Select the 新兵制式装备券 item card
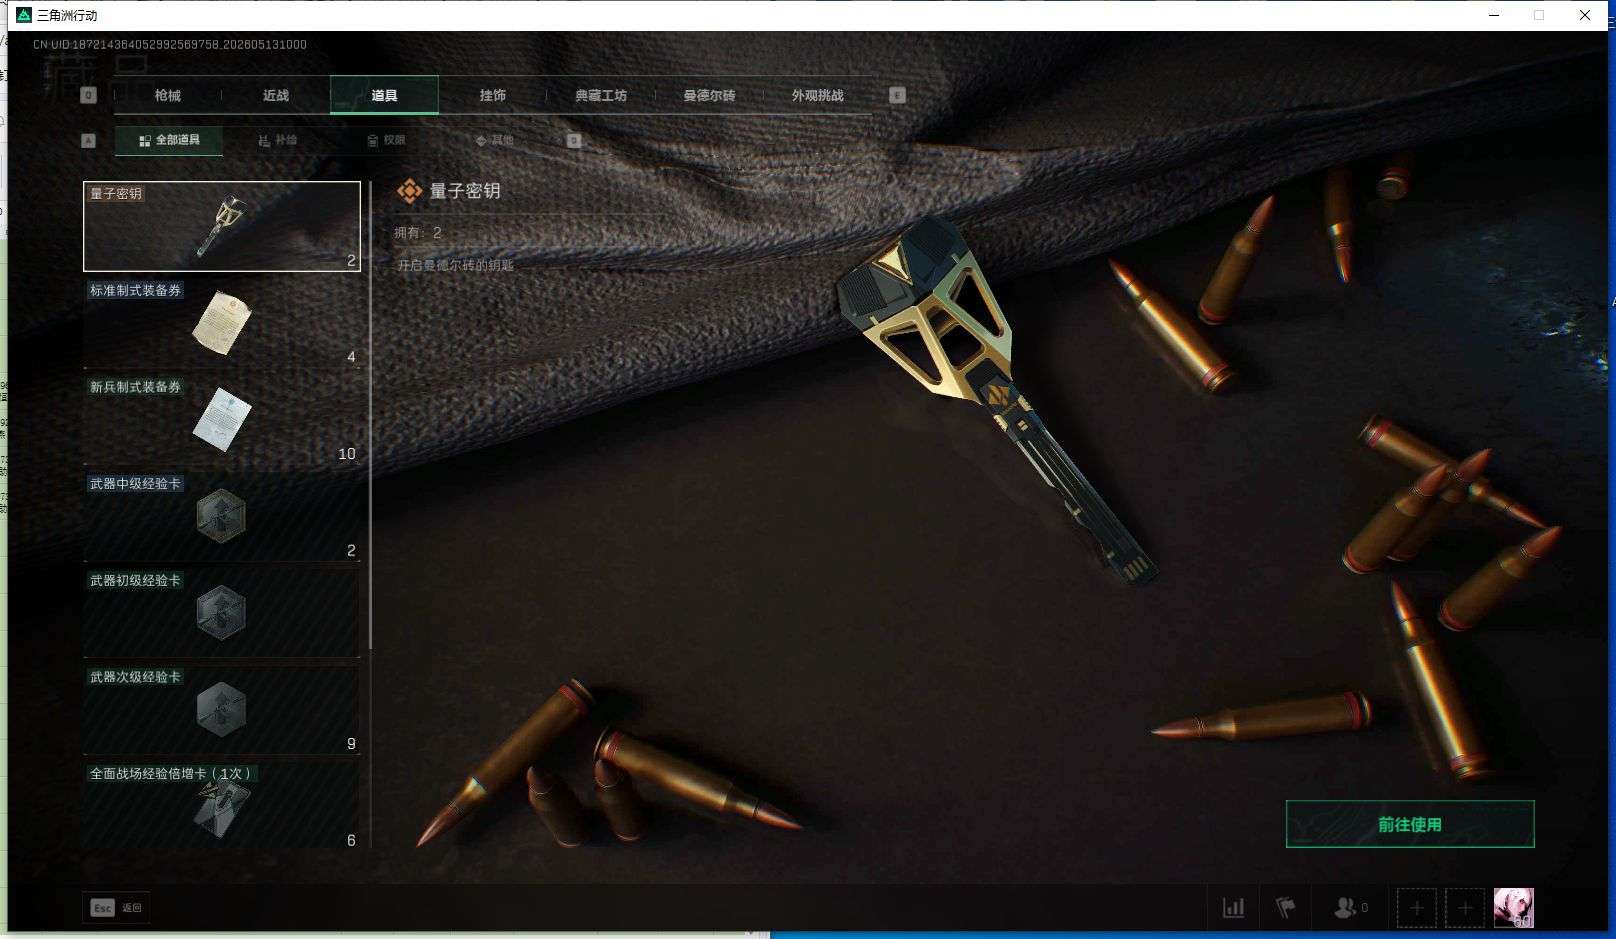This screenshot has width=1616, height=939. click(x=222, y=420)
